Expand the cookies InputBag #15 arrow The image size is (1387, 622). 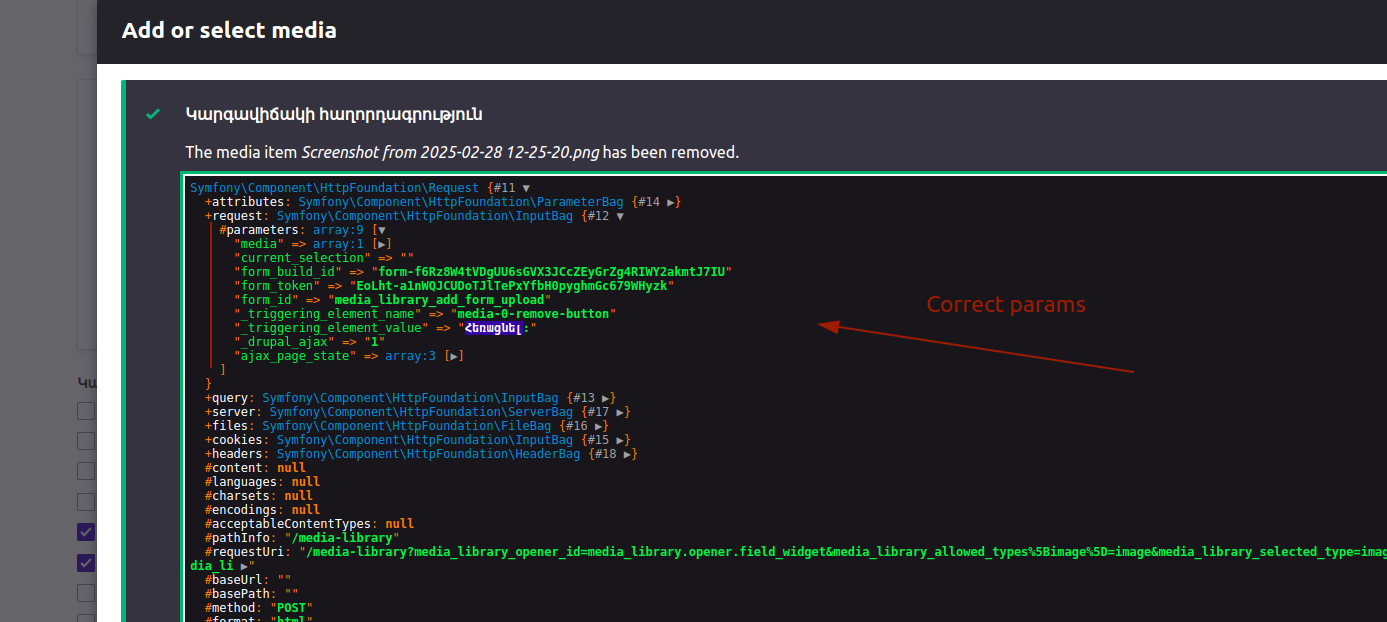tap(621, 440)
